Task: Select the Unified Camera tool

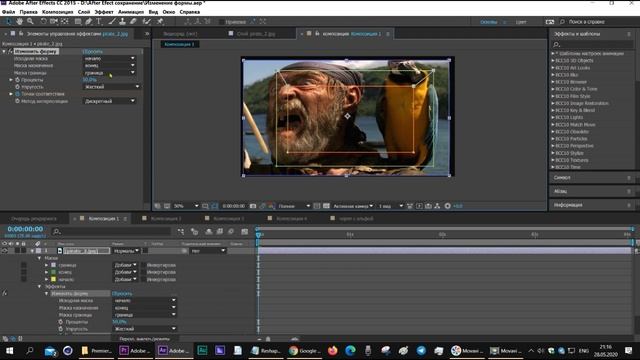Action: (54, 22)
